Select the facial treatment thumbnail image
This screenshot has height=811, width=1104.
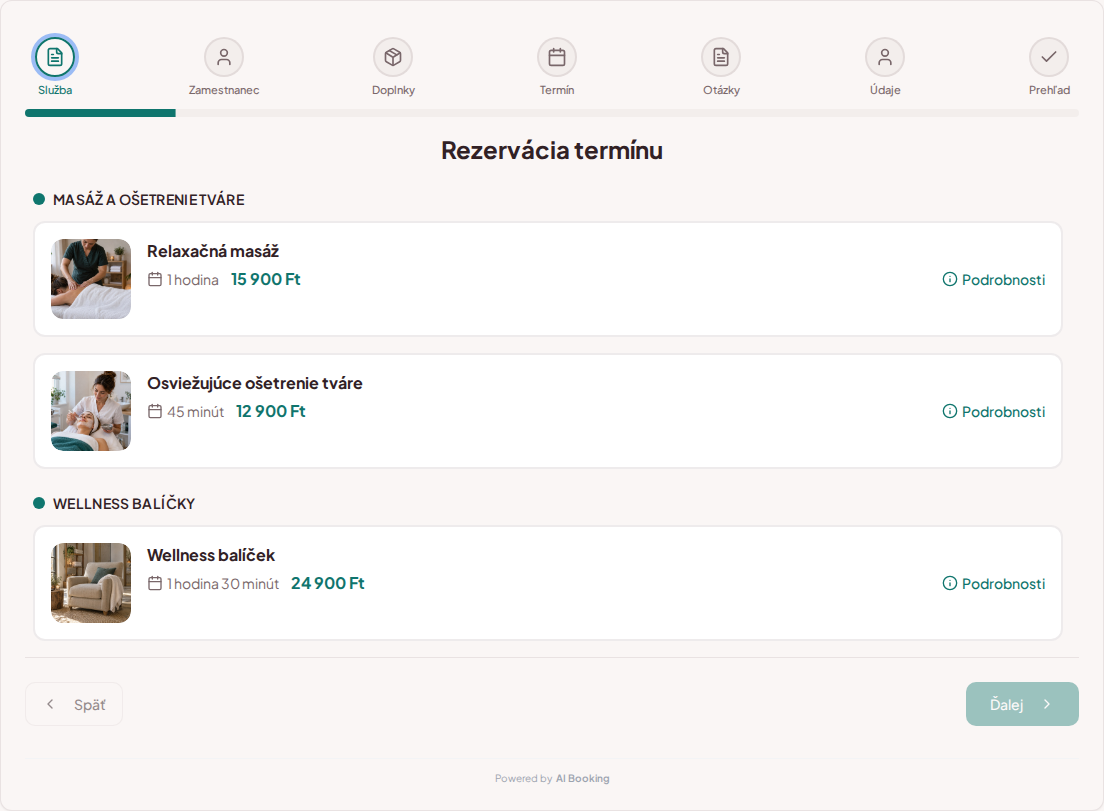[91, 411]
